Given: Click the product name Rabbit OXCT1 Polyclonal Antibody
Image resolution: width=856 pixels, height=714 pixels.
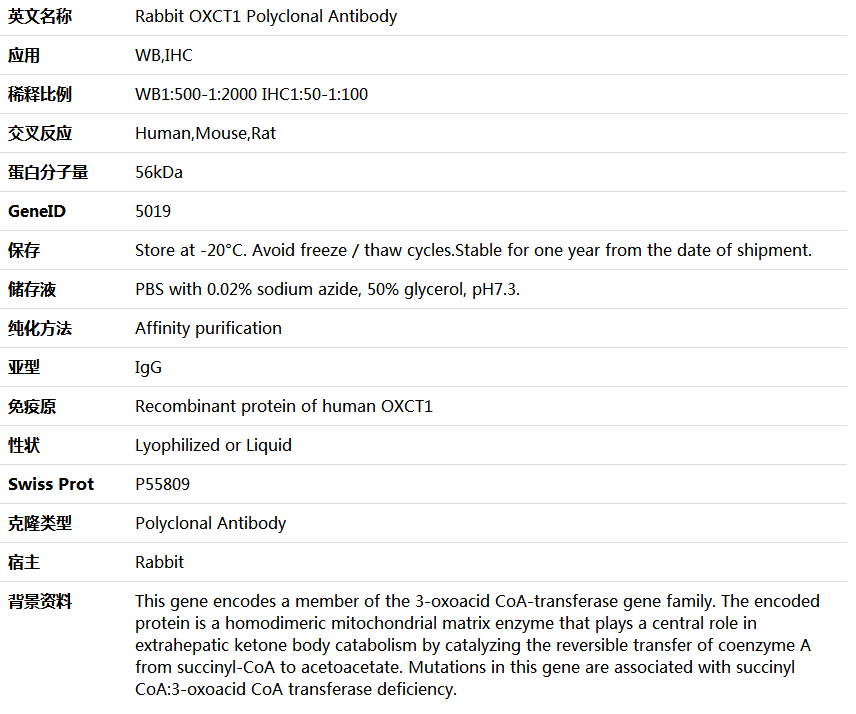Looking at the screenshot, I should point(266,17).
